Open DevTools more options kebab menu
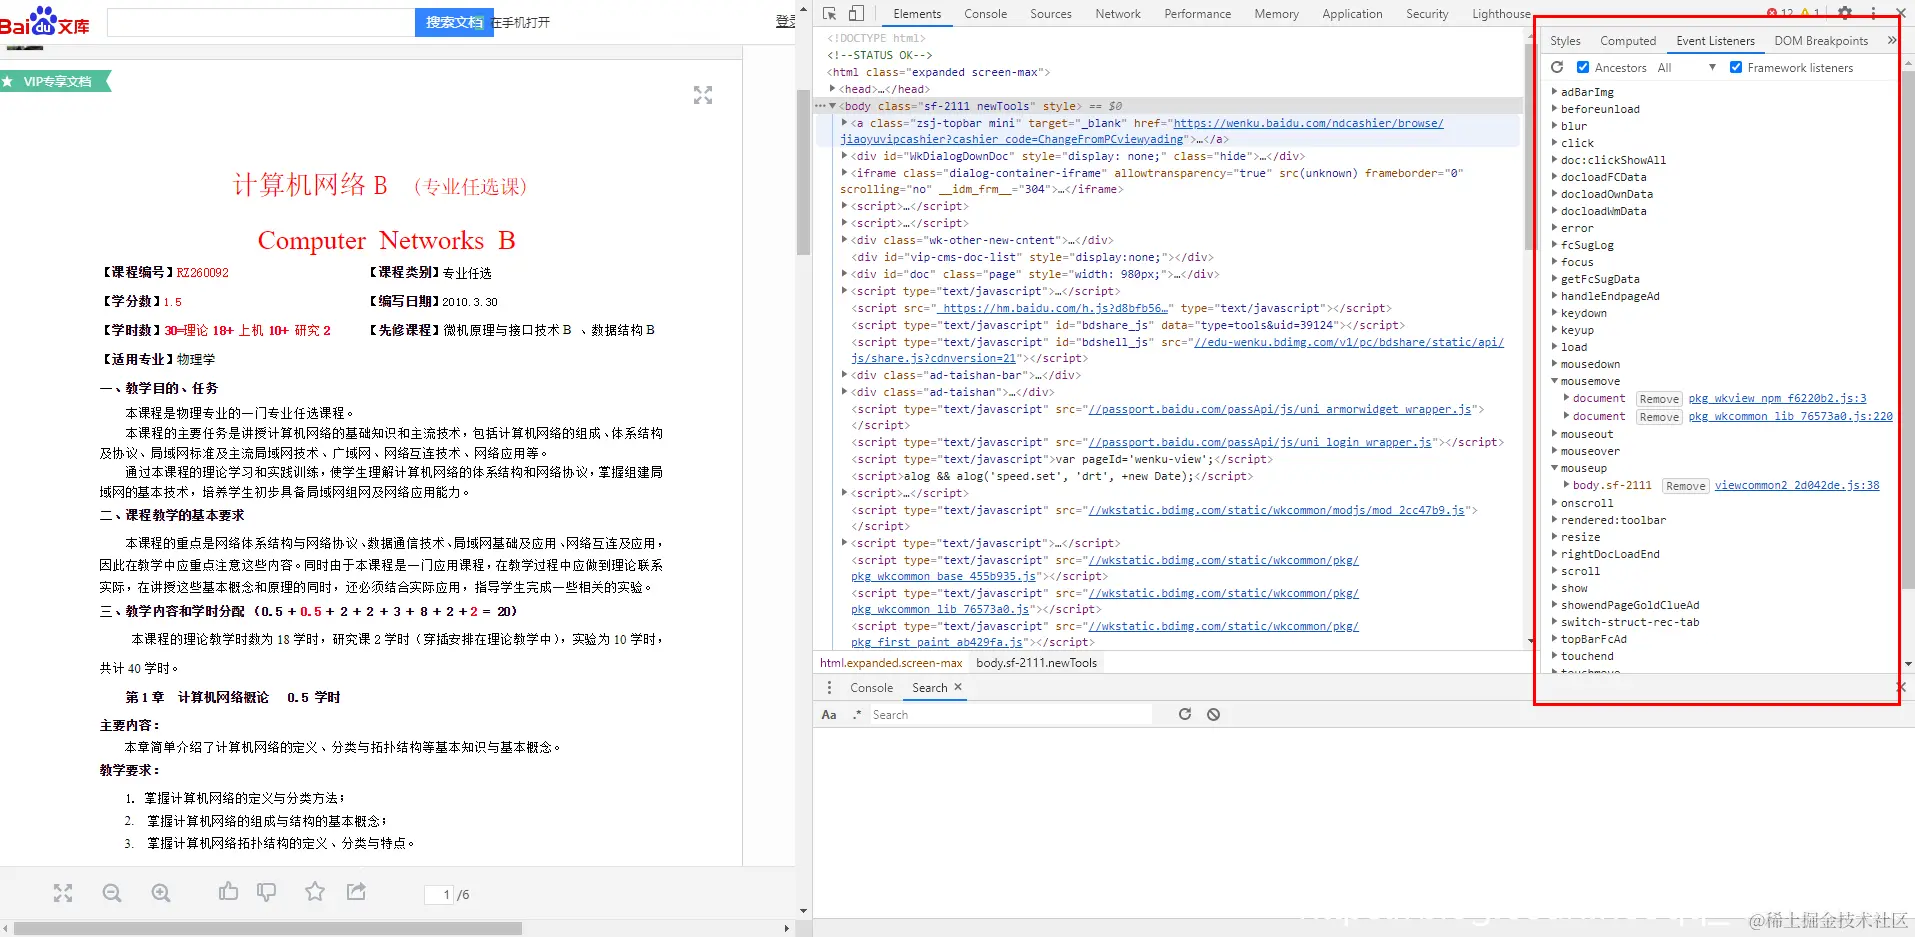This screenshot has width=1915, height=937. pos(1873,13)
